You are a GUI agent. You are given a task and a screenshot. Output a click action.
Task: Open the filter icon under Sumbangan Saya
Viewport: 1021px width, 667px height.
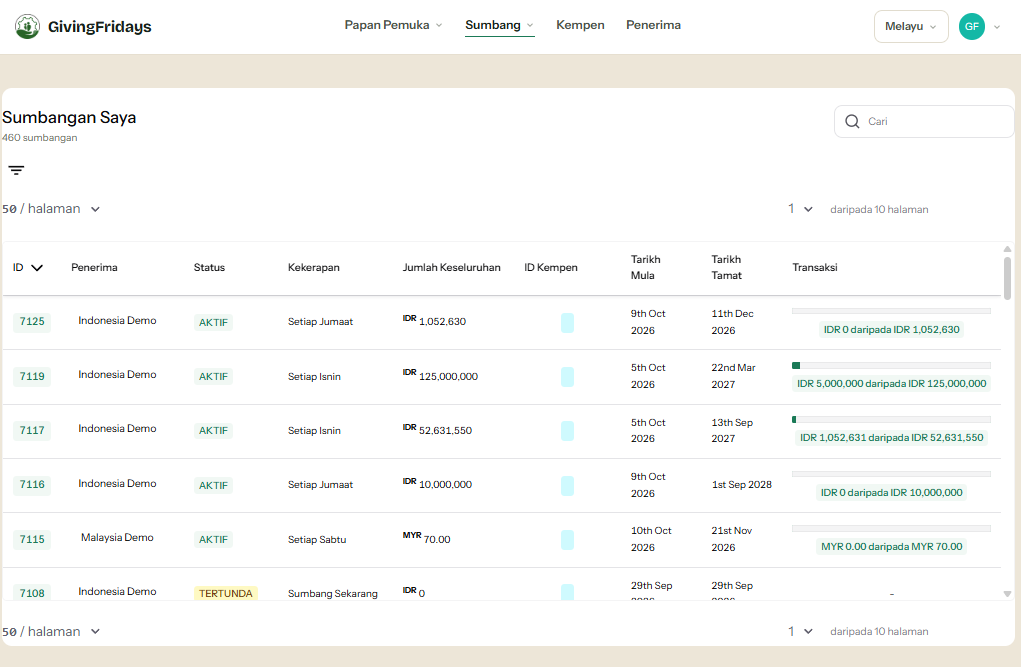pos(16,171)
